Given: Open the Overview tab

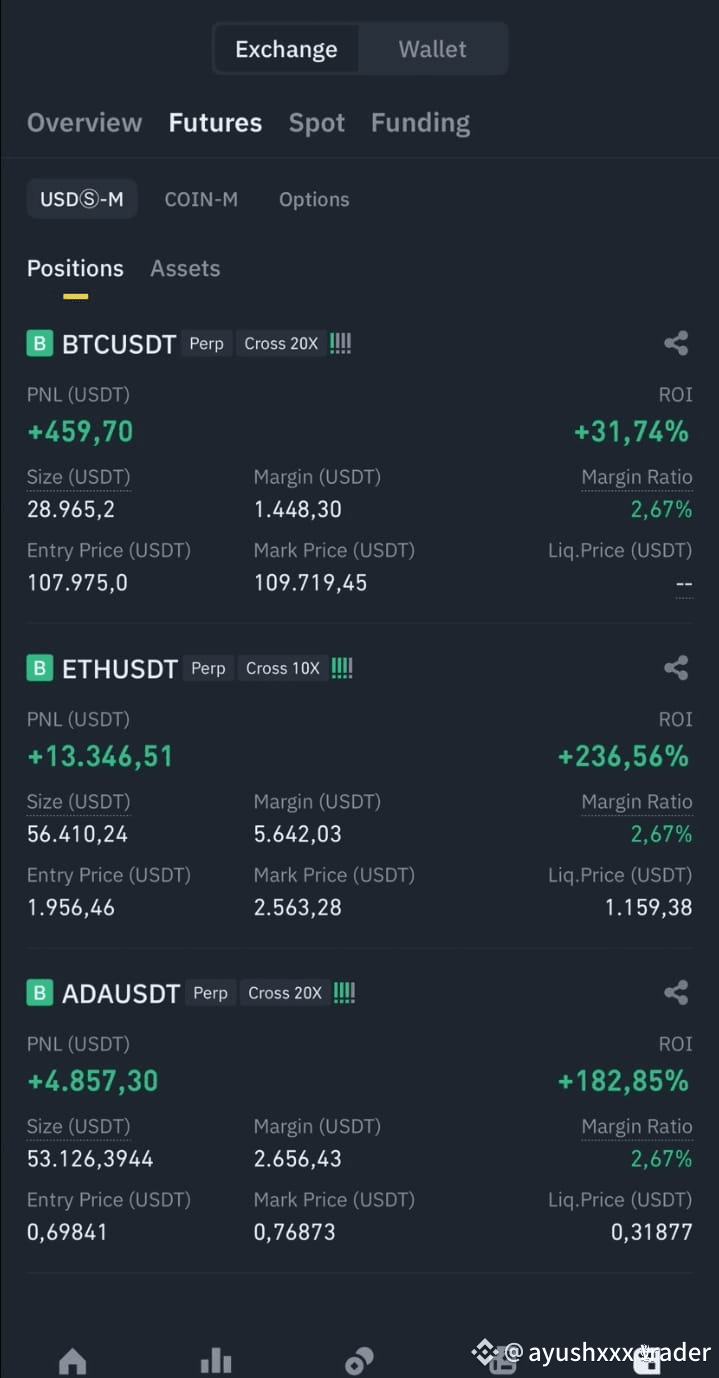Looking at the screenshot, I should 85,123.
